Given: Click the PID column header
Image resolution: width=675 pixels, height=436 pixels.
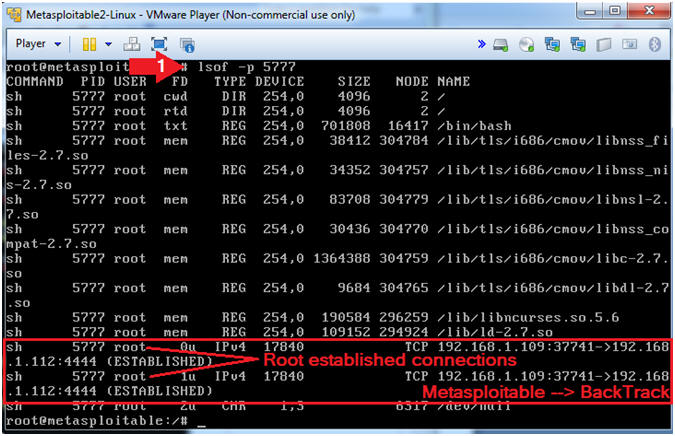Looking at the screenshot, I should [x=93, y=81].
